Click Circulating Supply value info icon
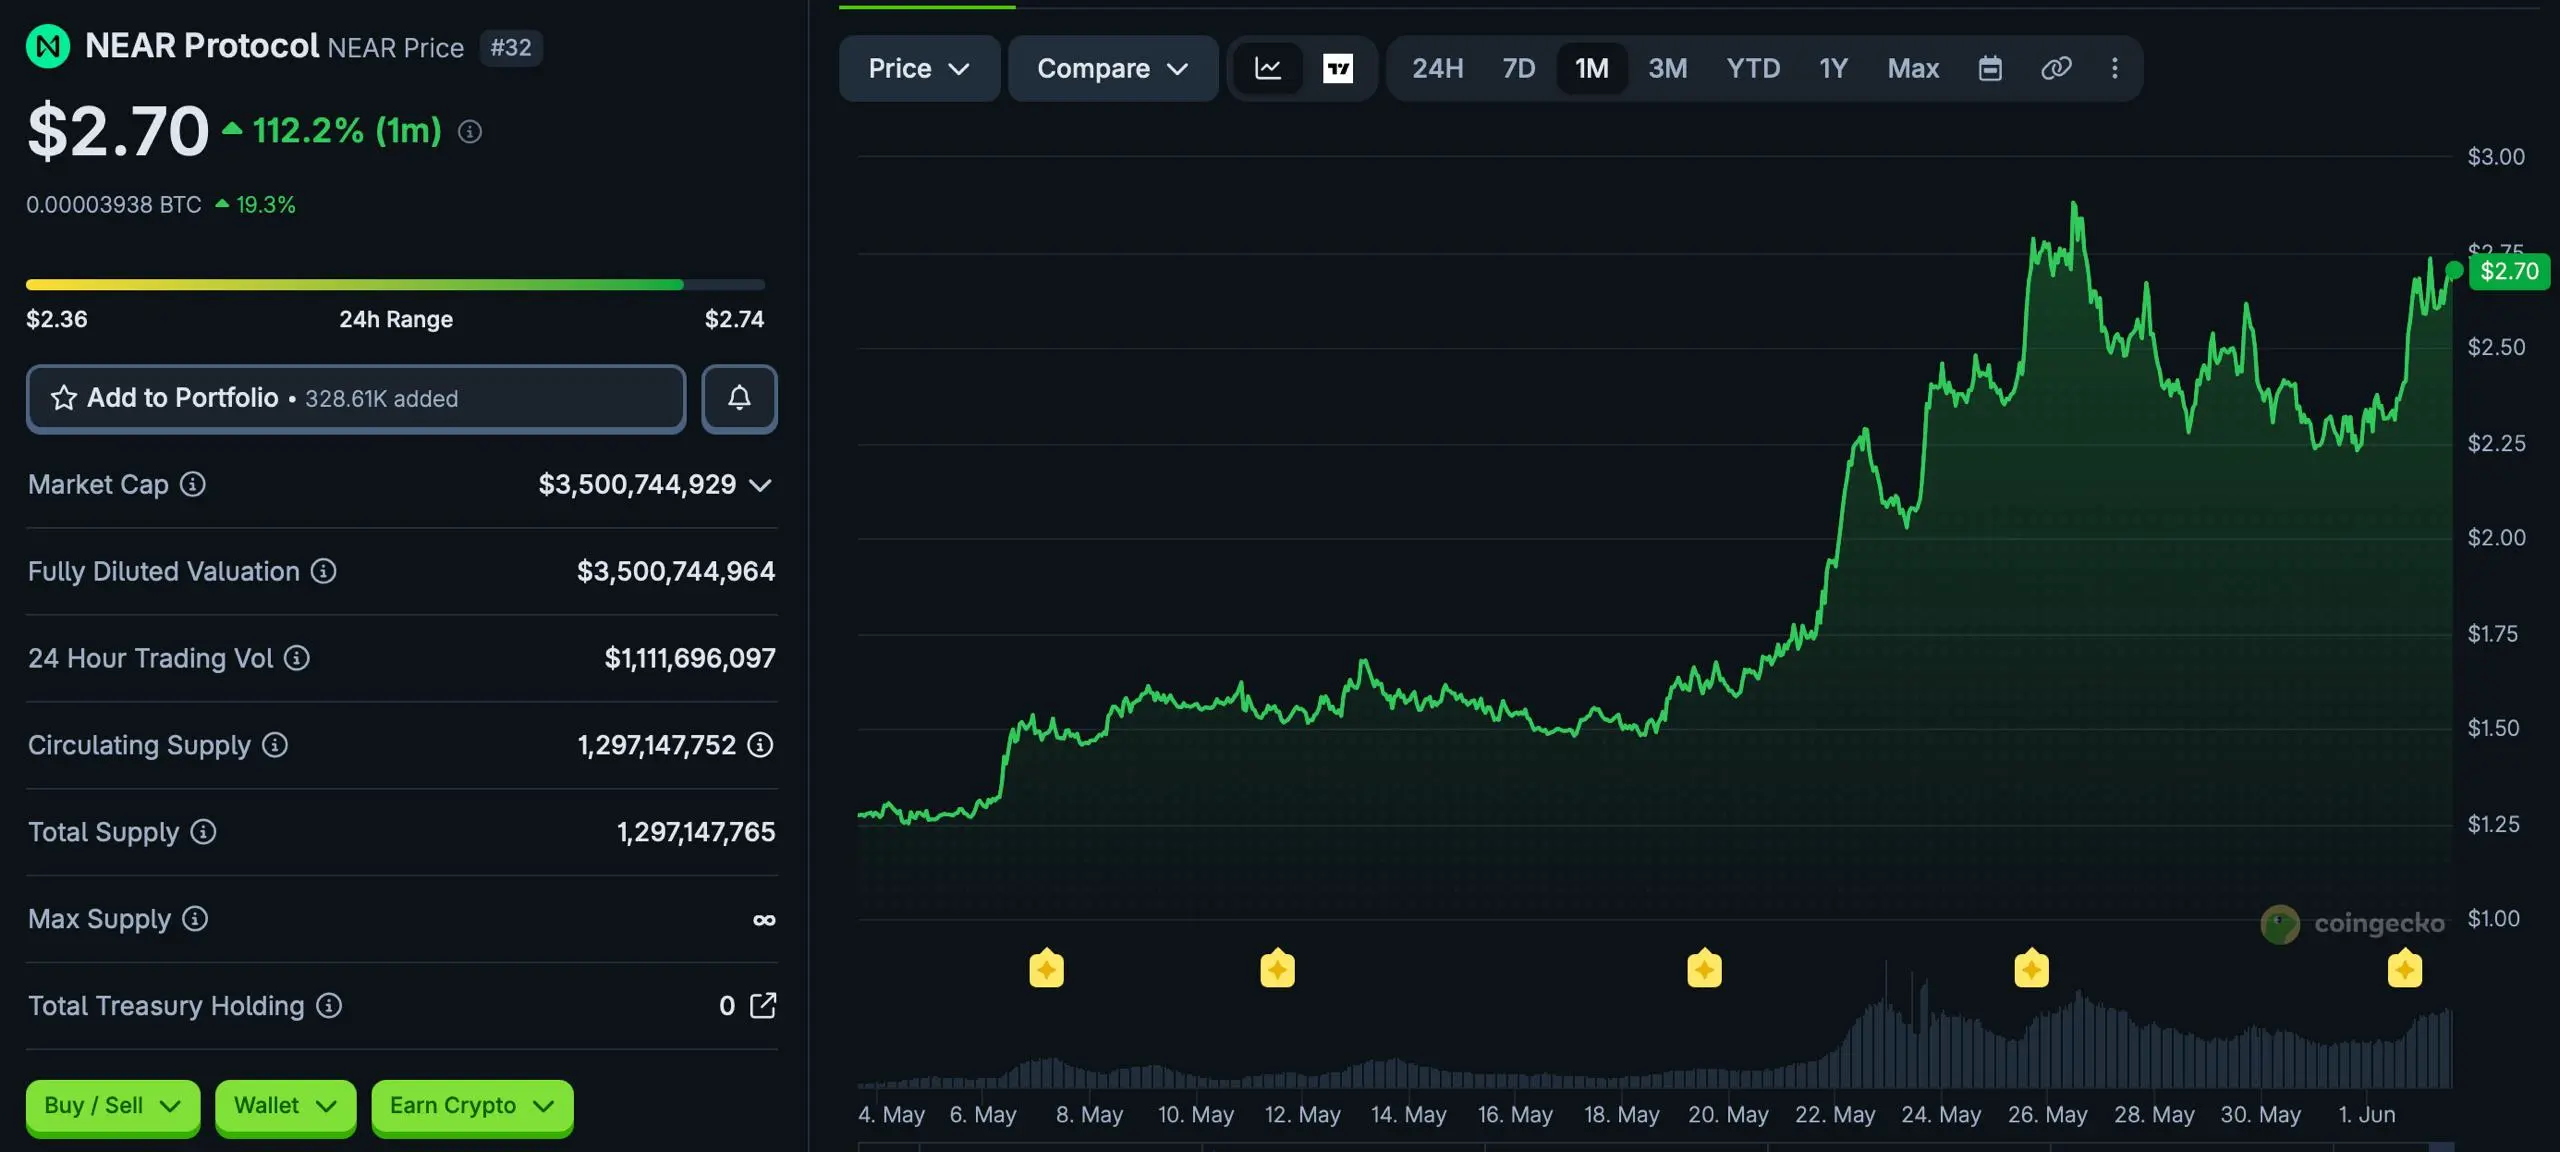 point(760,745)
